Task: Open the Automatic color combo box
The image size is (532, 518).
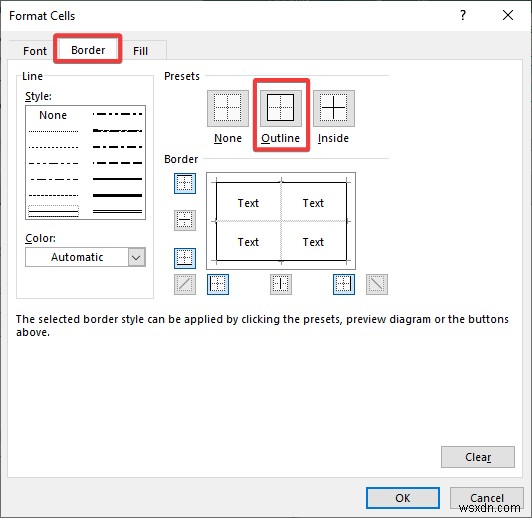Action: point(86,257)
